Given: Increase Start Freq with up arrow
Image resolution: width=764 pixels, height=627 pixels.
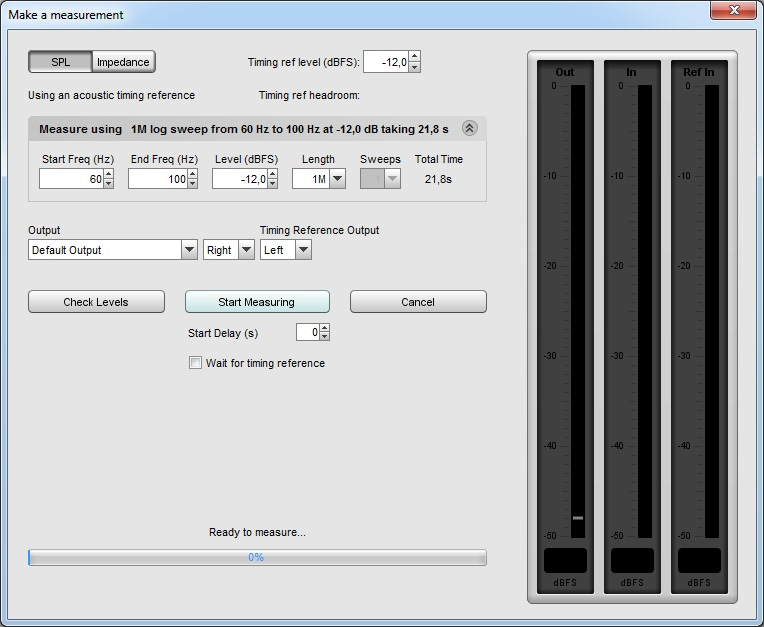Looking at the screenshot, I should tap(109, 174).
